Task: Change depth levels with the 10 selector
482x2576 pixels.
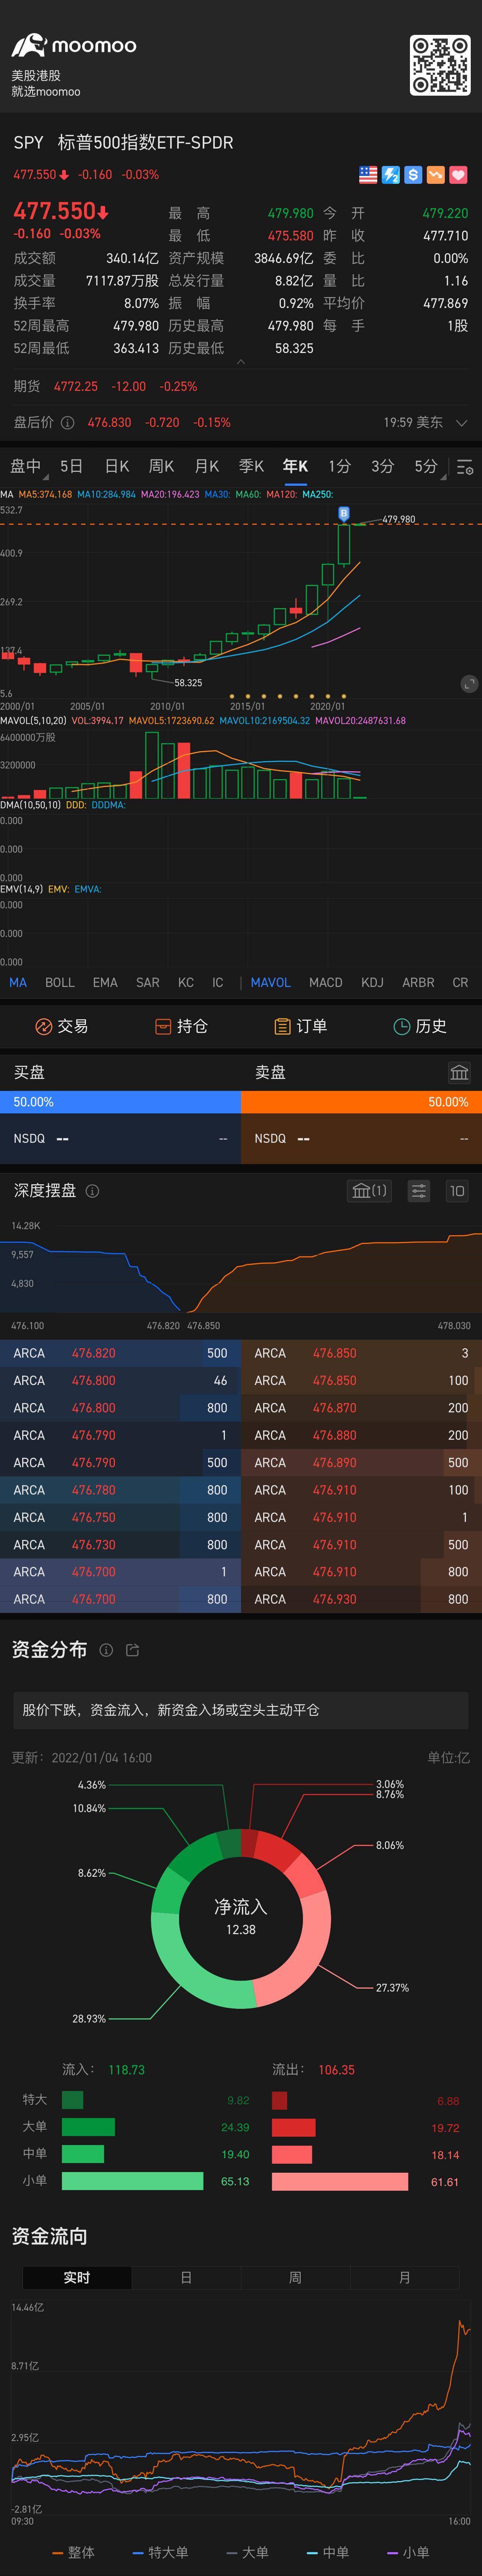Action: click(457, 1191)
